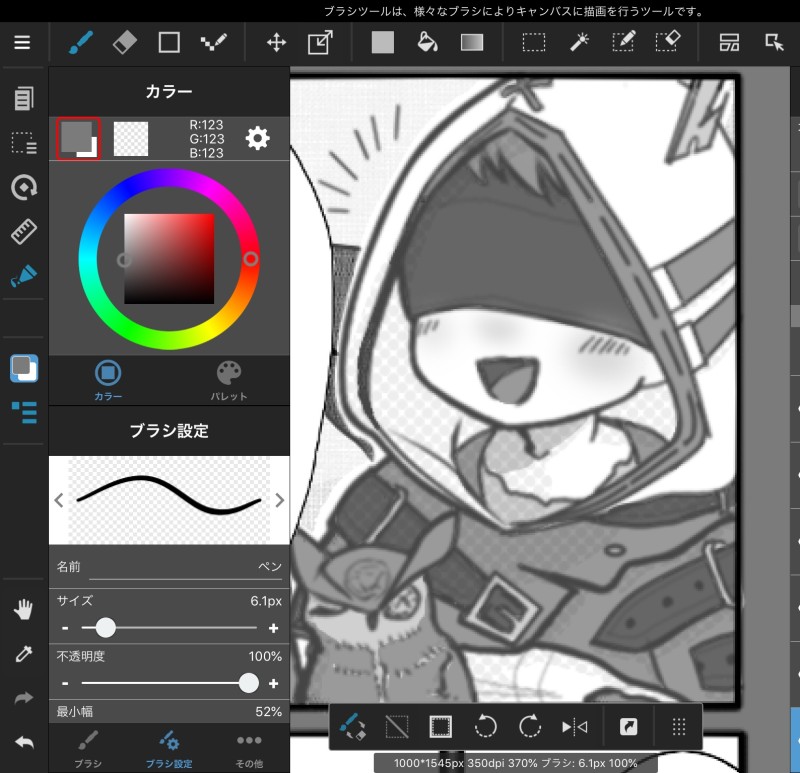Click the R:123 color value
800x773 pixels.
(206, 125)
